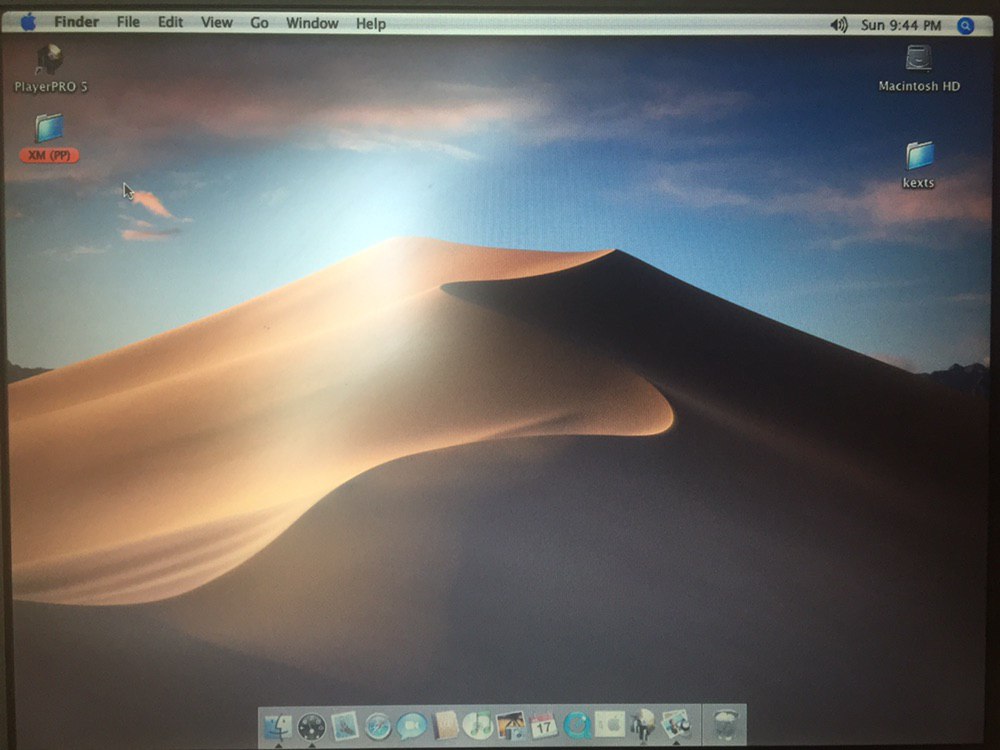Open Dashboard from the Dock
Image resolution: width=1000 pixels, height=750 pixels.
tap(312, 726)
